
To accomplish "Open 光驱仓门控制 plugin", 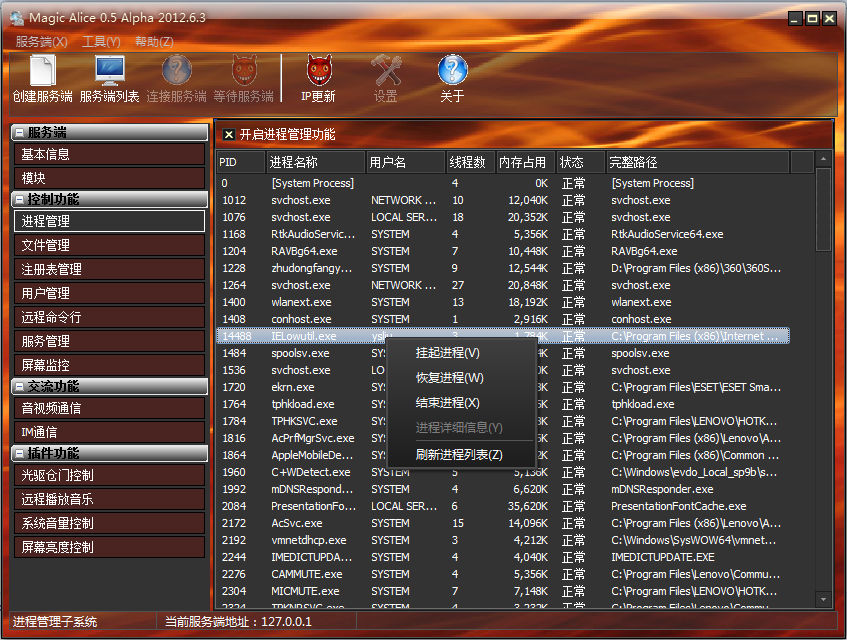I will tap(109, 475).
